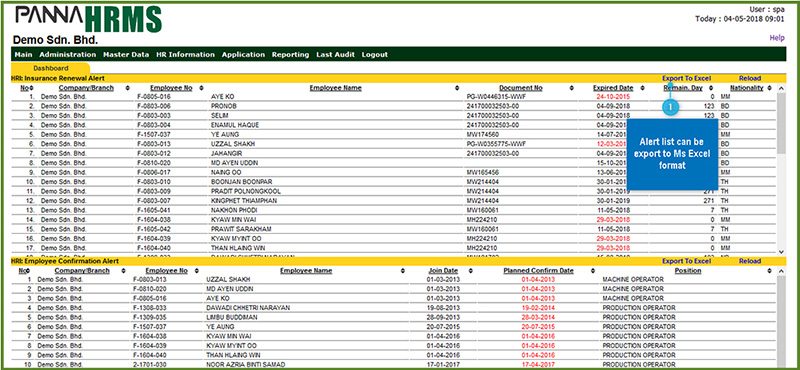Sort Insurance Renewal table by No column icon
Screen dimensions: 800x370
pos(32,88)
